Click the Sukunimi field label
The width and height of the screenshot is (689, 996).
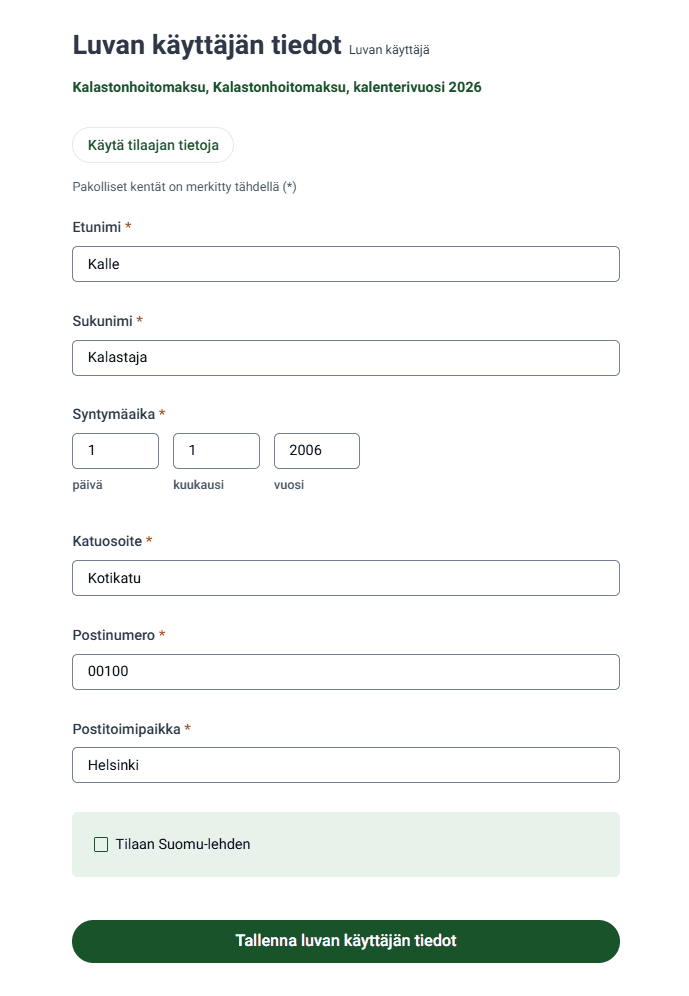tap(103, 321)
